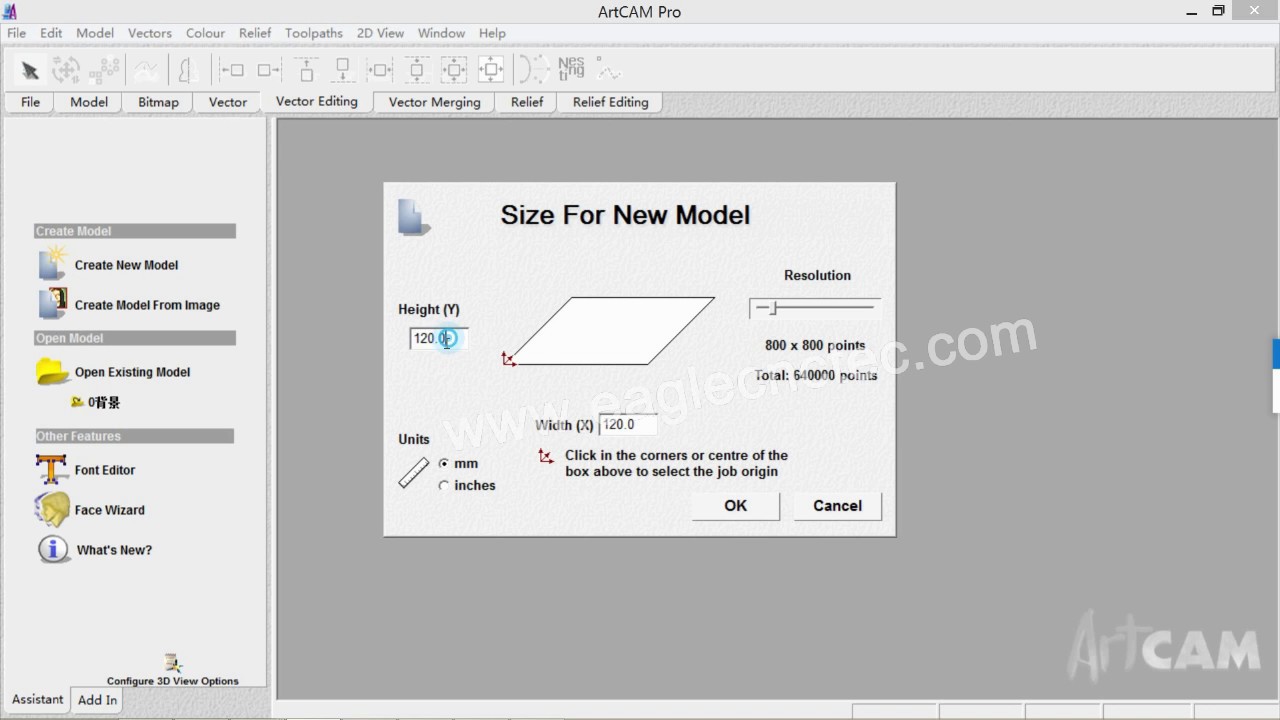The width and height of the screenshot is (1280, 720).
Task: Open the File menu
Action: pos(17,33)
